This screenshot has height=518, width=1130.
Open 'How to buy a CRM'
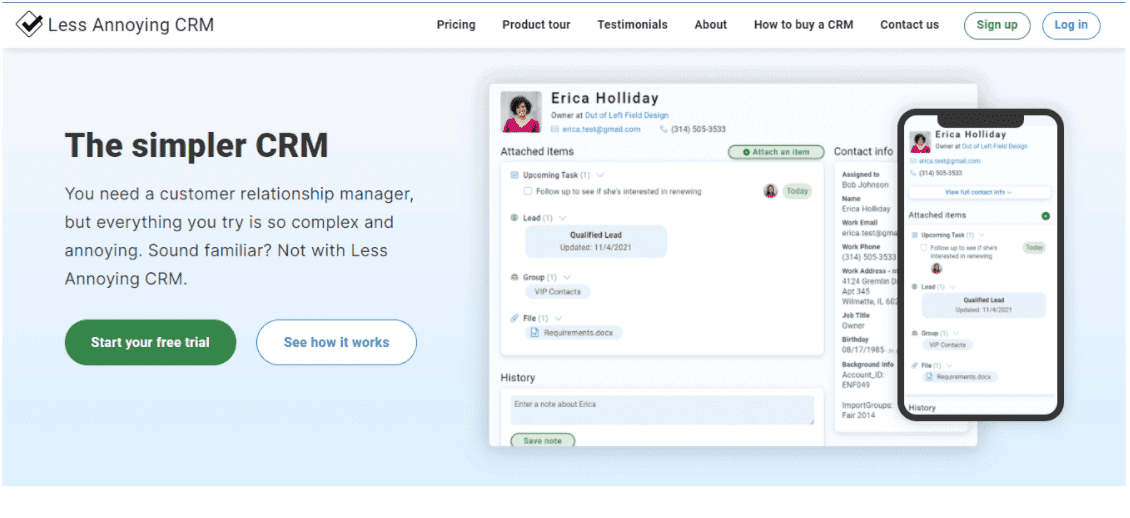pos(804,24)
